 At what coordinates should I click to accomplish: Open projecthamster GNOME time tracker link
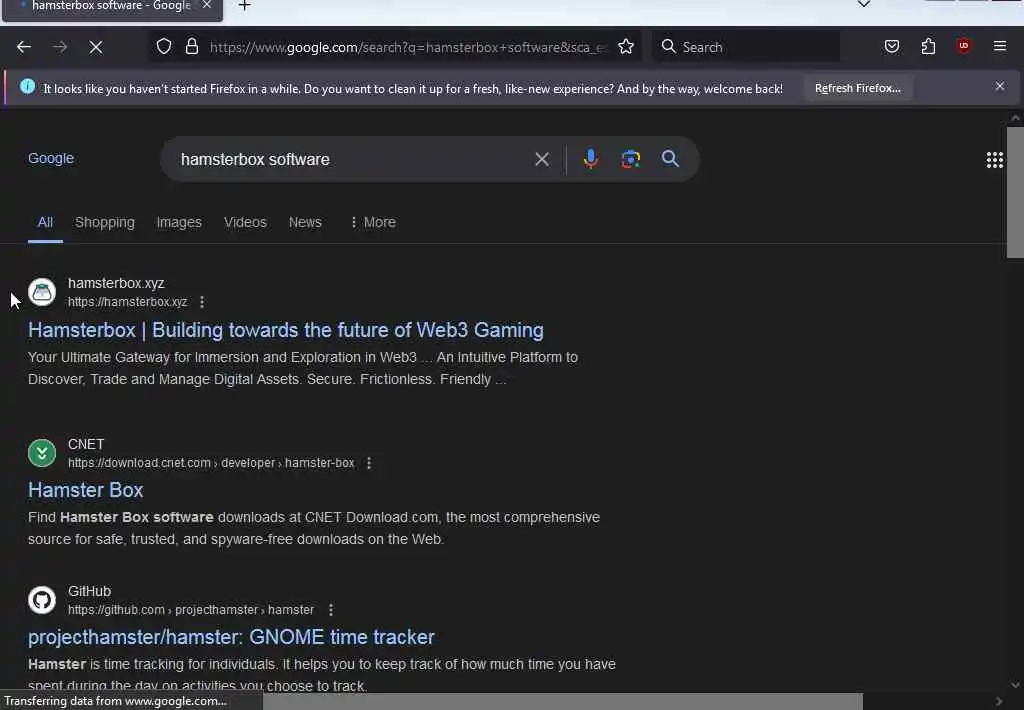pos(231,637)
